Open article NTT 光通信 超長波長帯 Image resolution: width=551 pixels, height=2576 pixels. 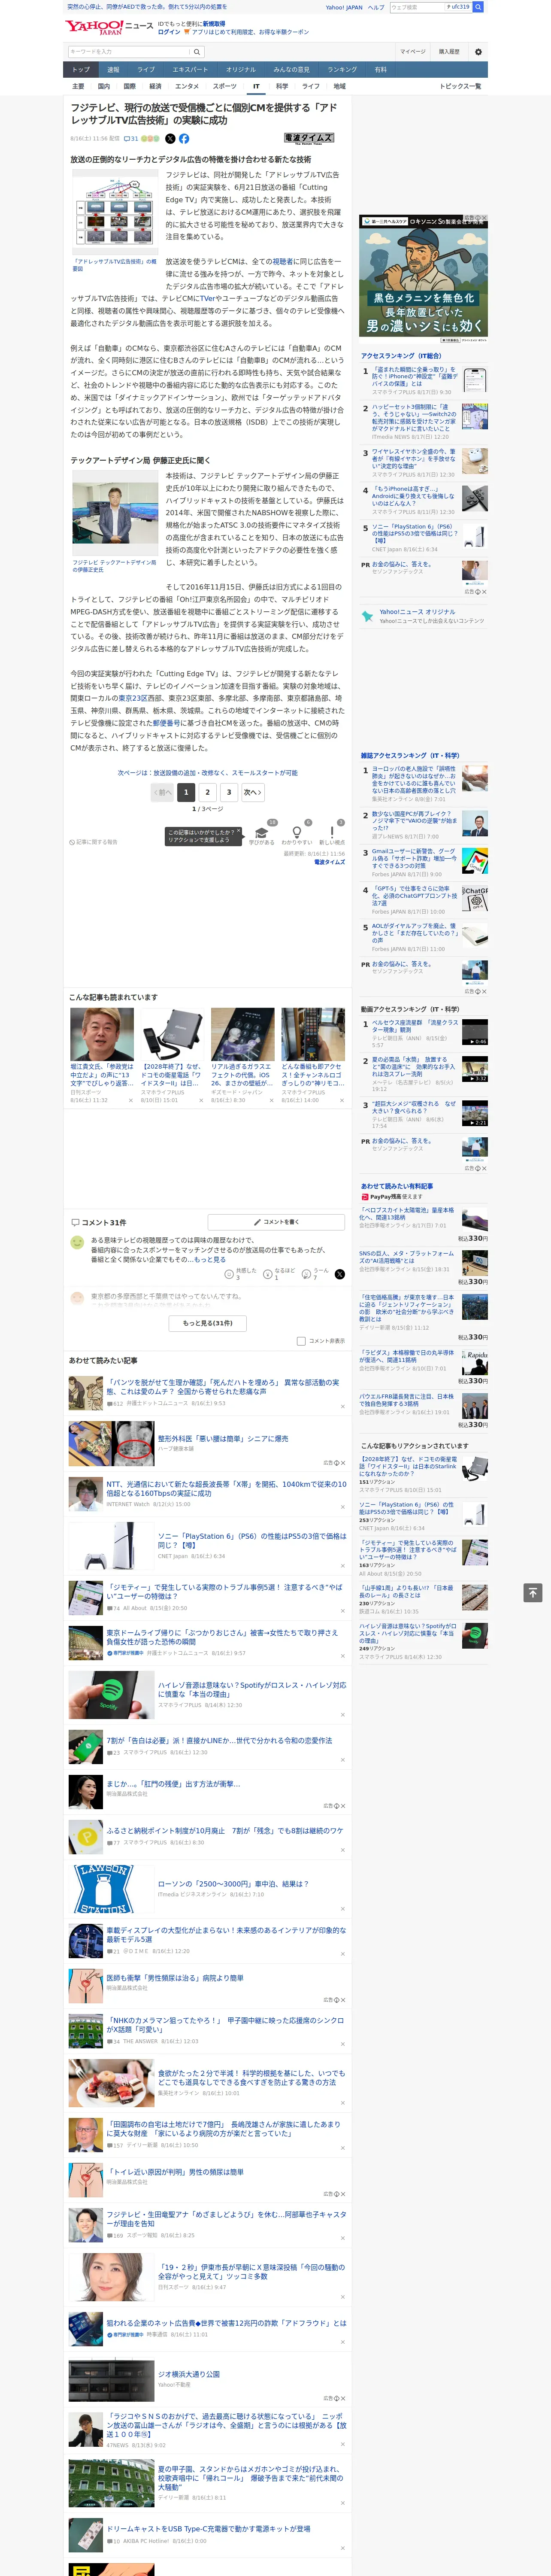click(226, 1489)
